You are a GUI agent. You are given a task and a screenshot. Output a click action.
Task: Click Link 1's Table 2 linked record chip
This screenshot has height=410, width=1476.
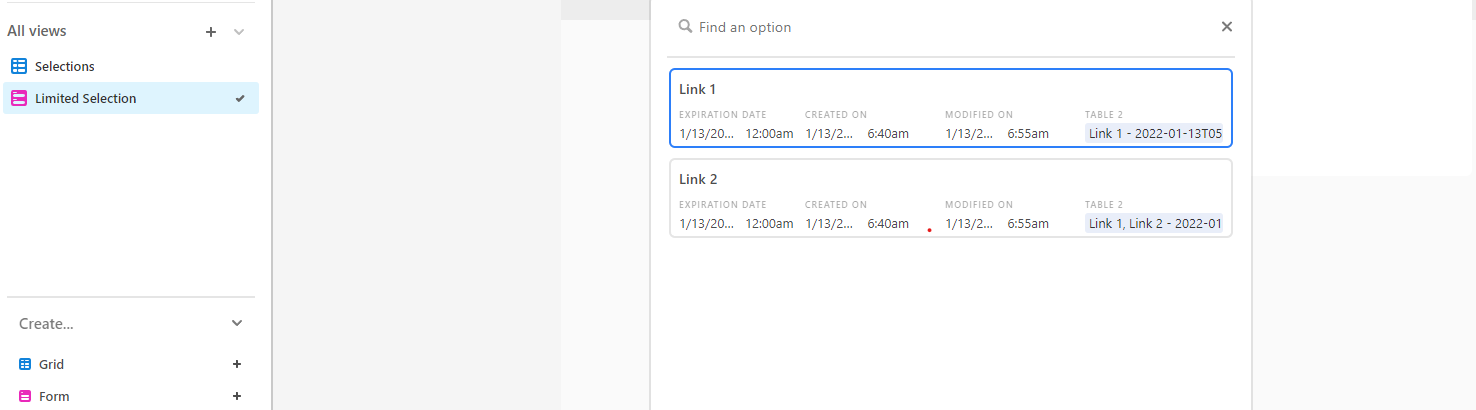[x=1154, y=134]
